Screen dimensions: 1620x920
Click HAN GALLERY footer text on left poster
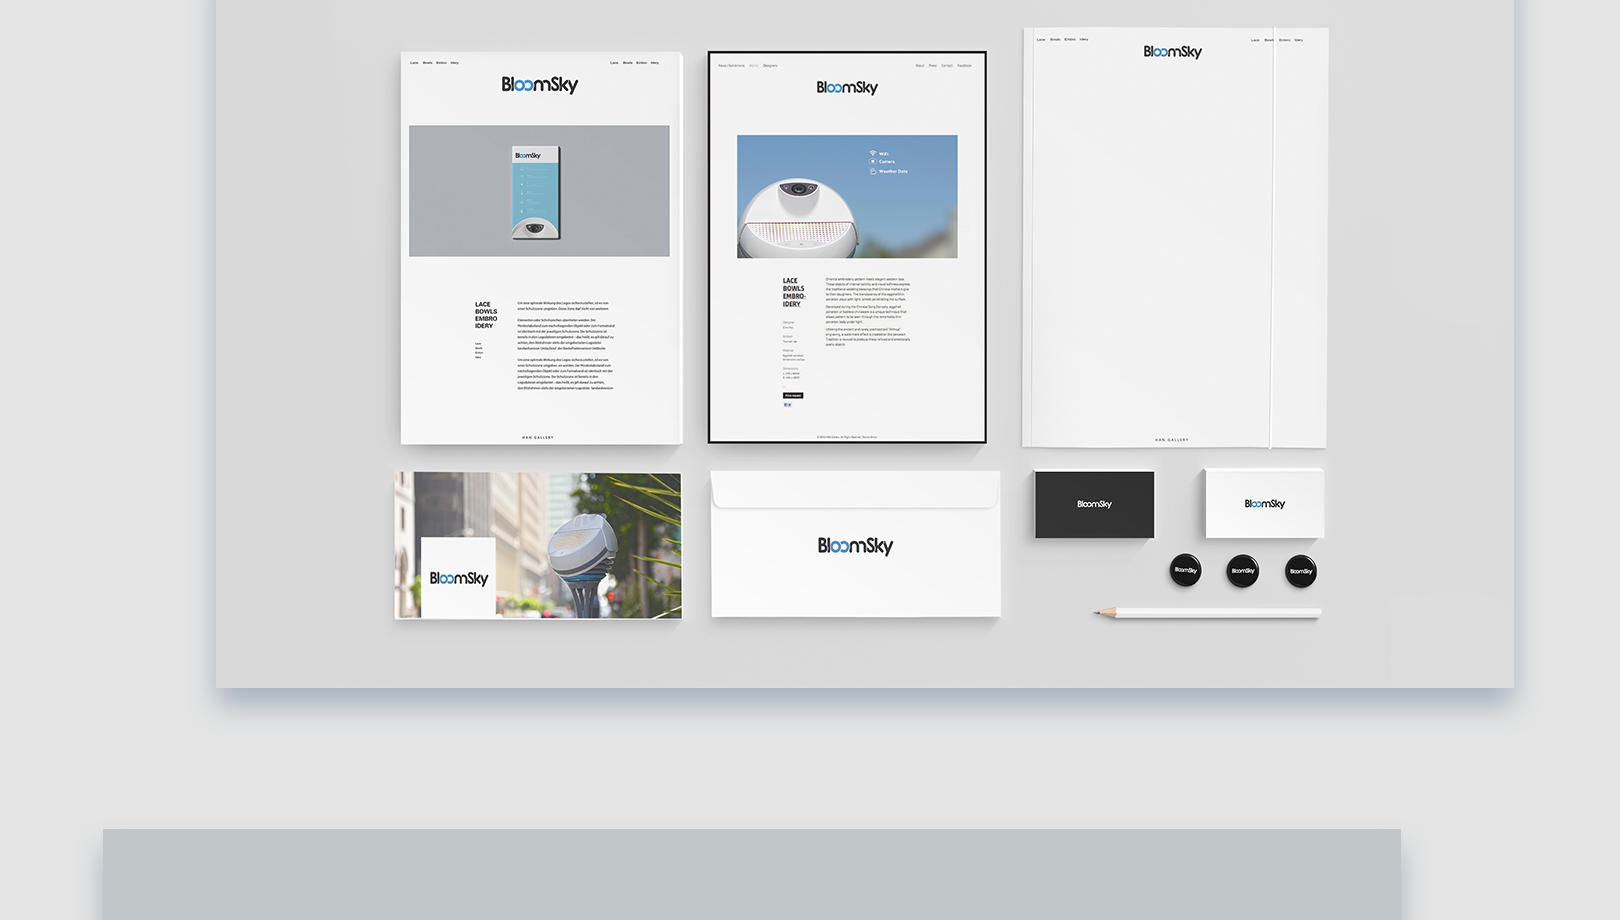click(538, 437)
